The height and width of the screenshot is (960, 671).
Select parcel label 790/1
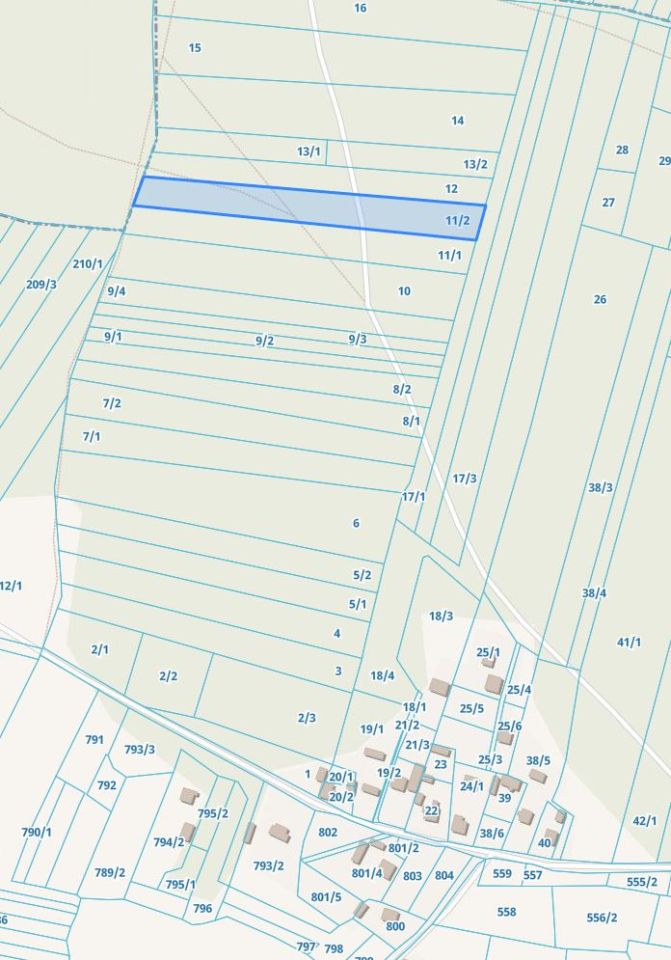(37, 833)
